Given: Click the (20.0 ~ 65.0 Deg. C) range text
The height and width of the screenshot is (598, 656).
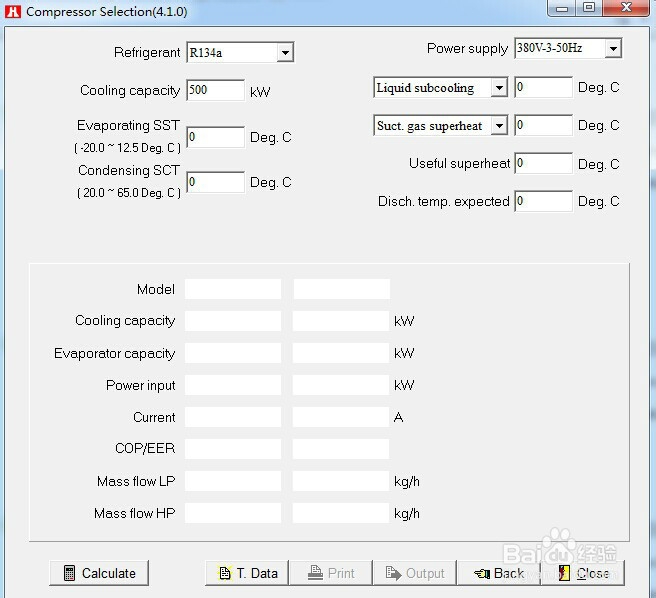Looking at the screenshot, I should 129,193.
